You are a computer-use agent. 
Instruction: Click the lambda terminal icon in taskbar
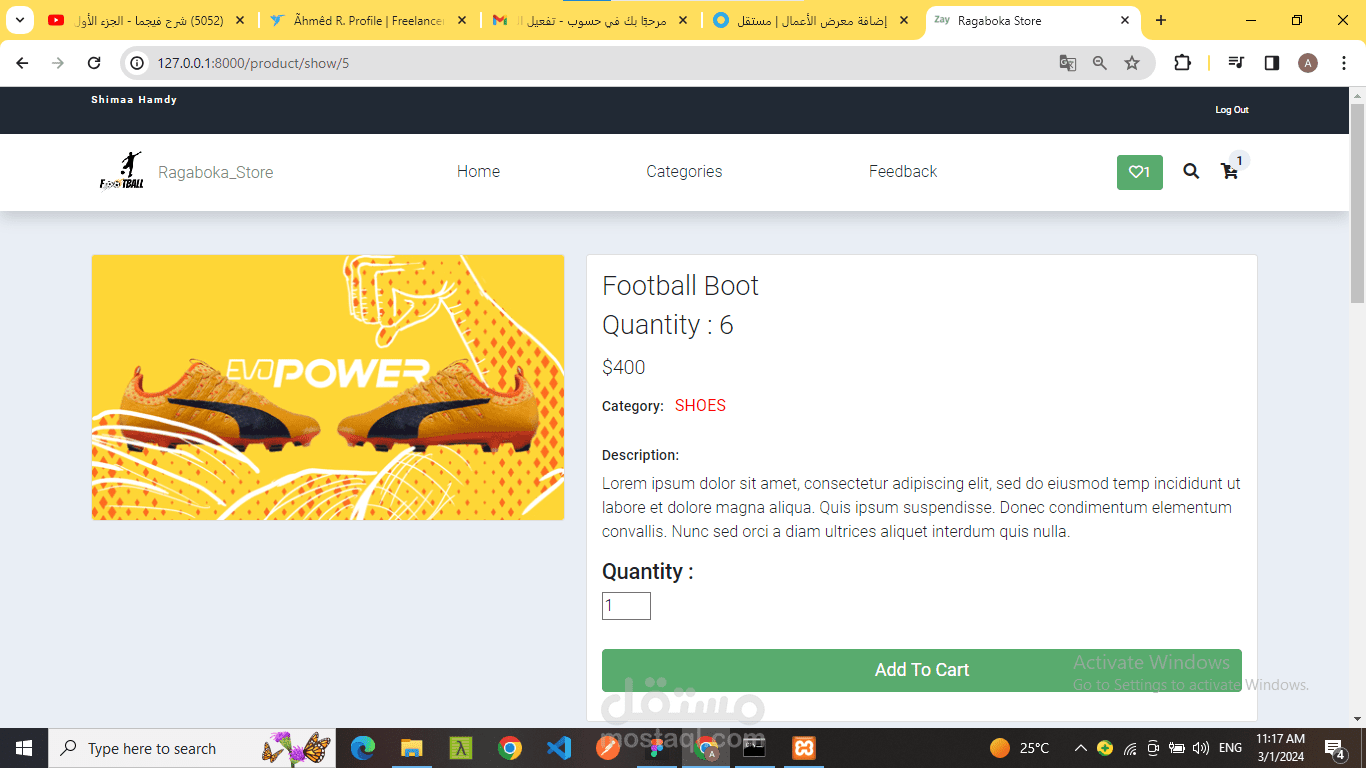pyautogui.click(x=460, y=748)
